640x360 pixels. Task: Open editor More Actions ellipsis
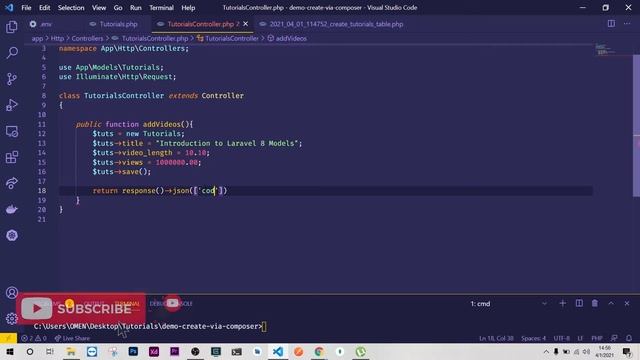627,24
